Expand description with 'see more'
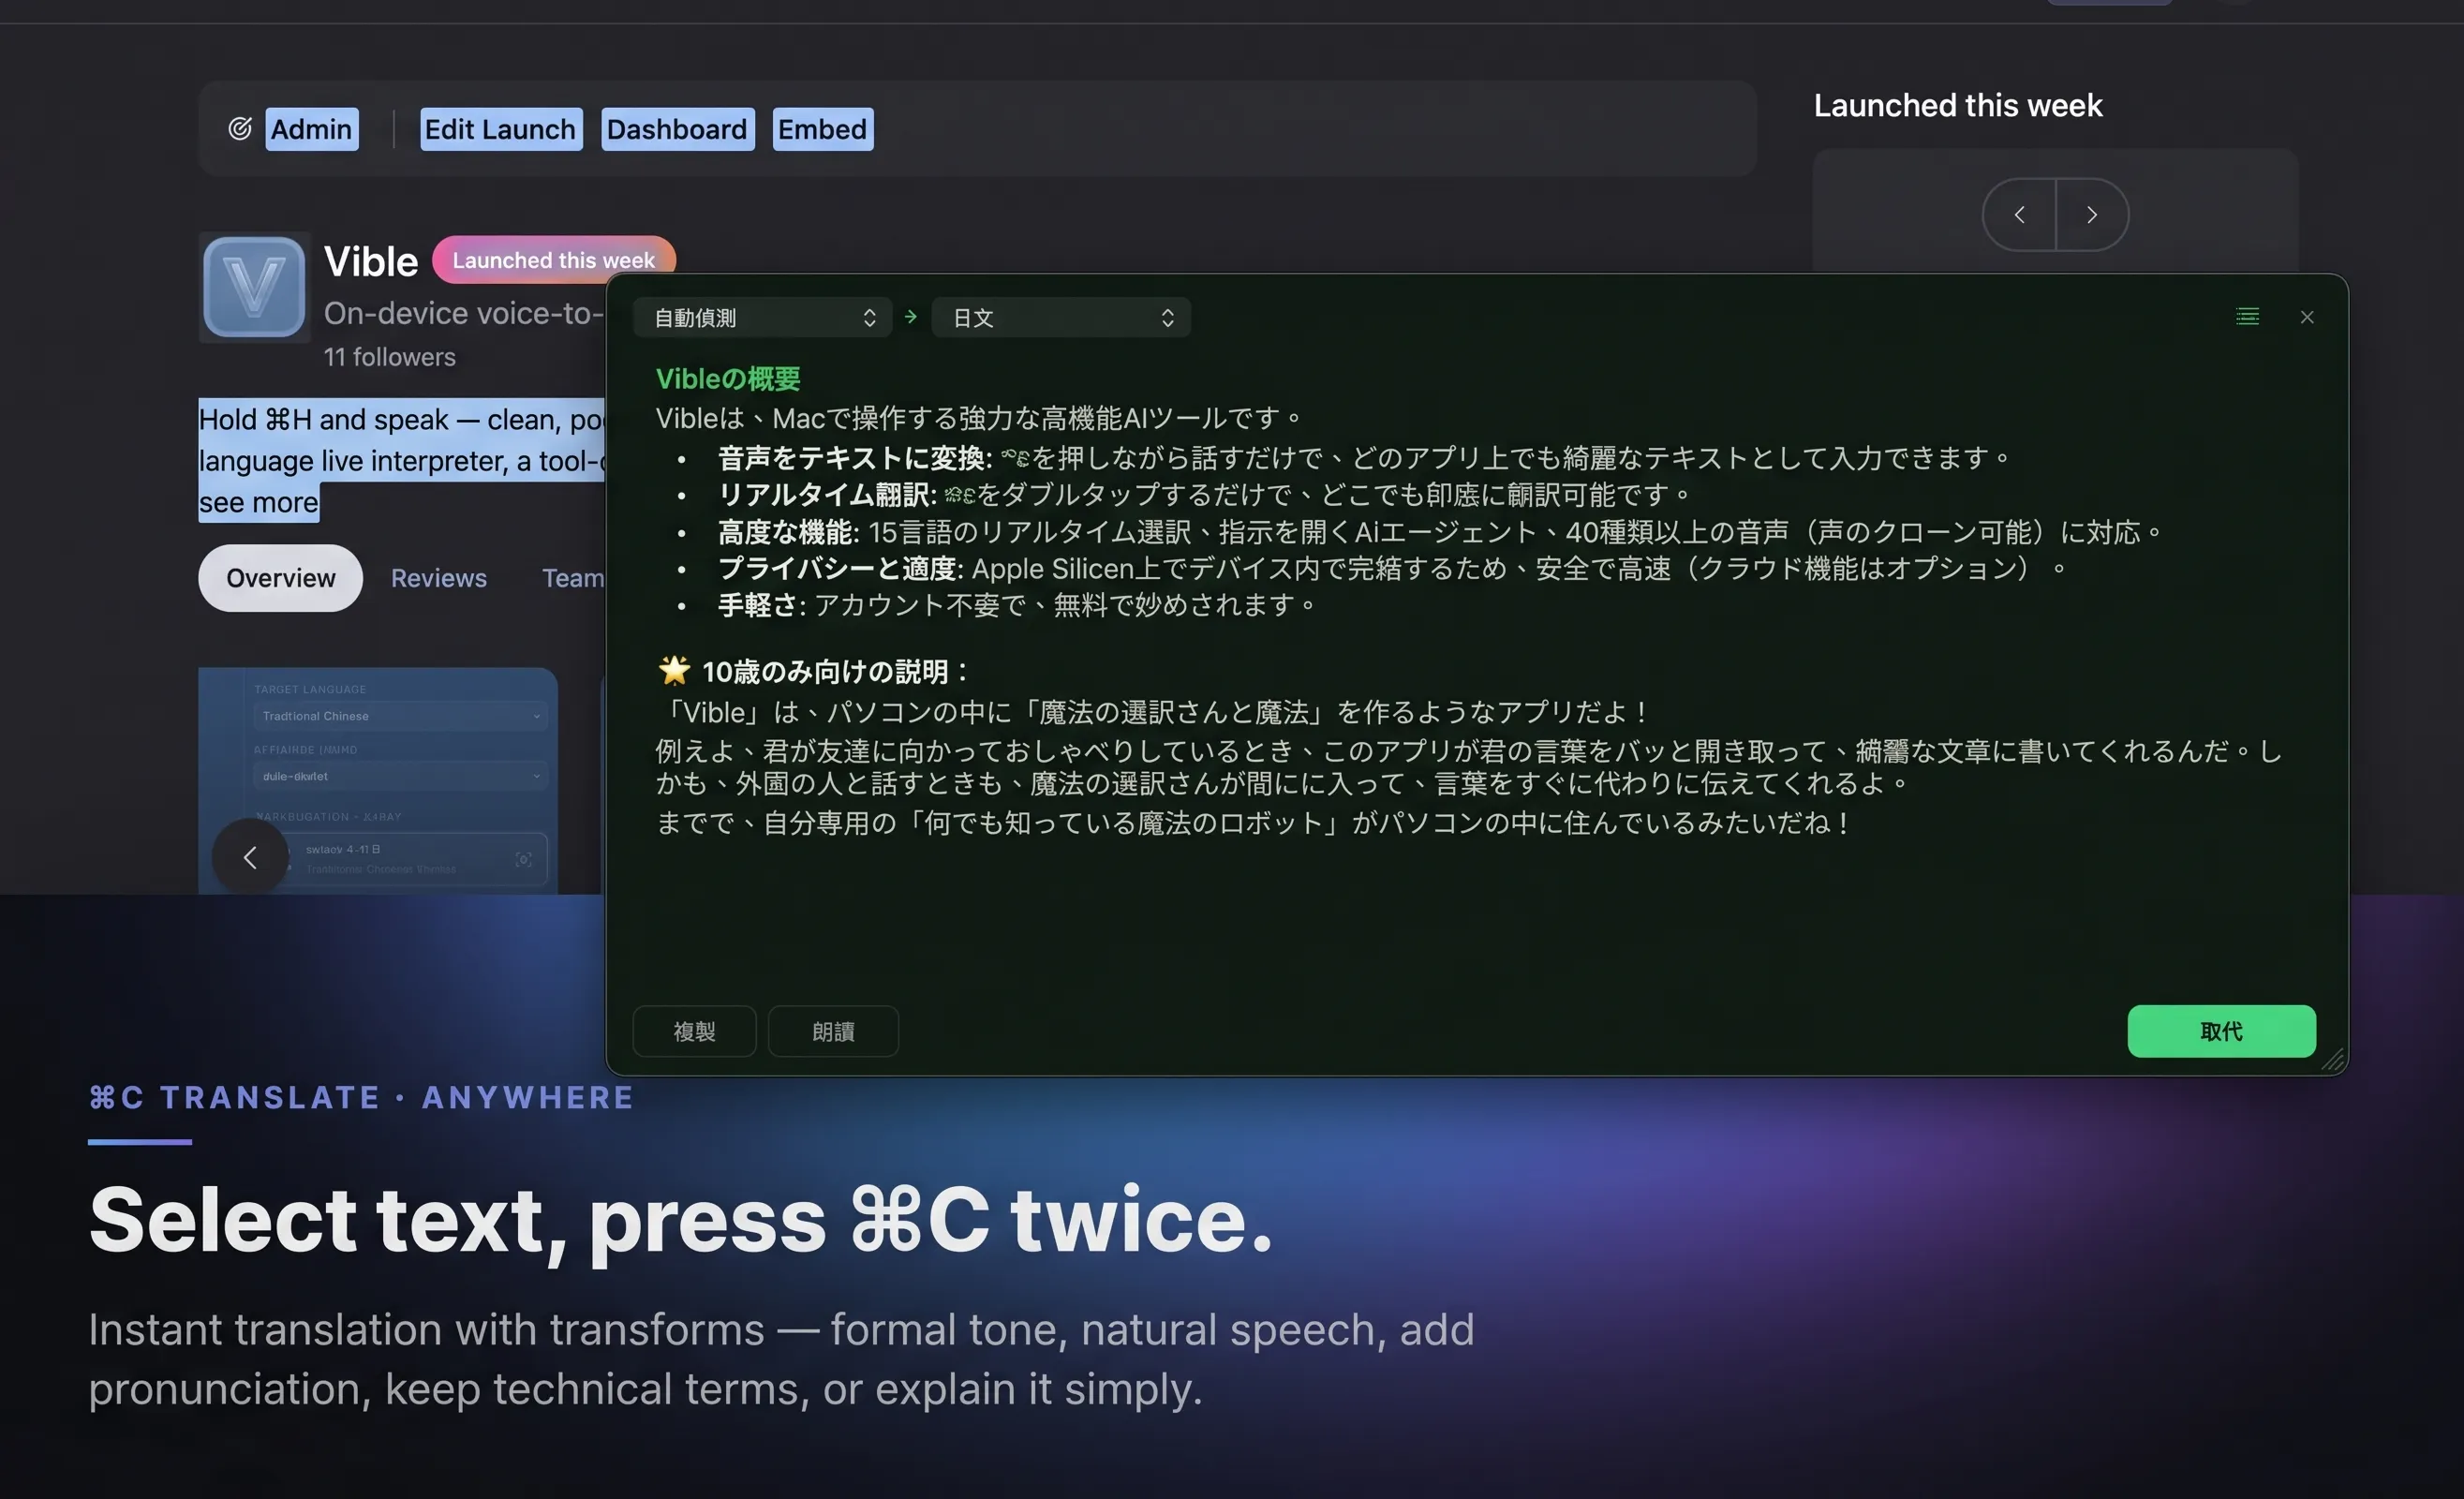Screen dimensions: 2464x1499 click(x=258, y=502)
